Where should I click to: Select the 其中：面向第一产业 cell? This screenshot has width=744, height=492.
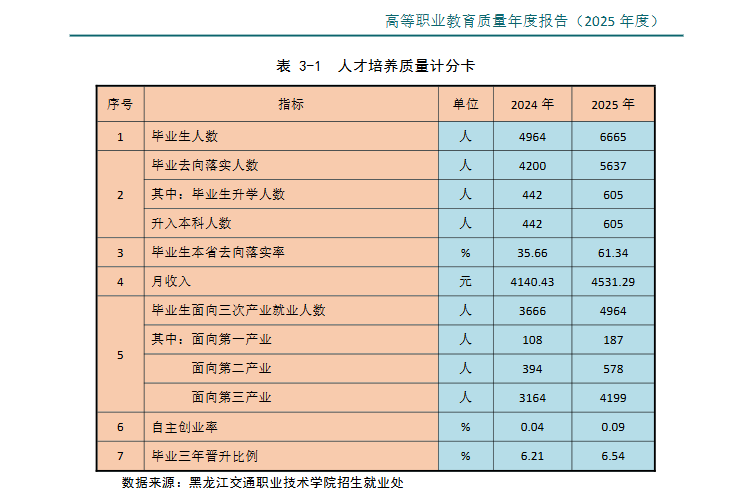pos(291,339)
